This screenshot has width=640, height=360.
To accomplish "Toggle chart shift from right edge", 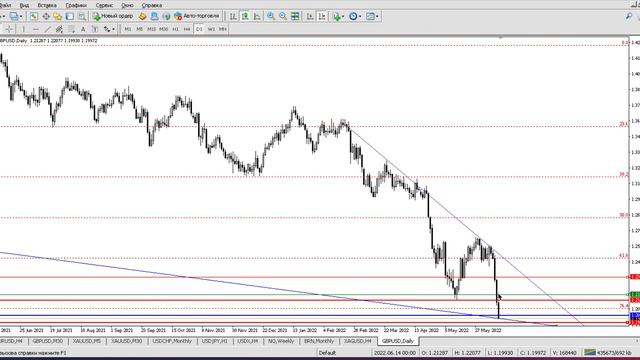I will 322,16.
